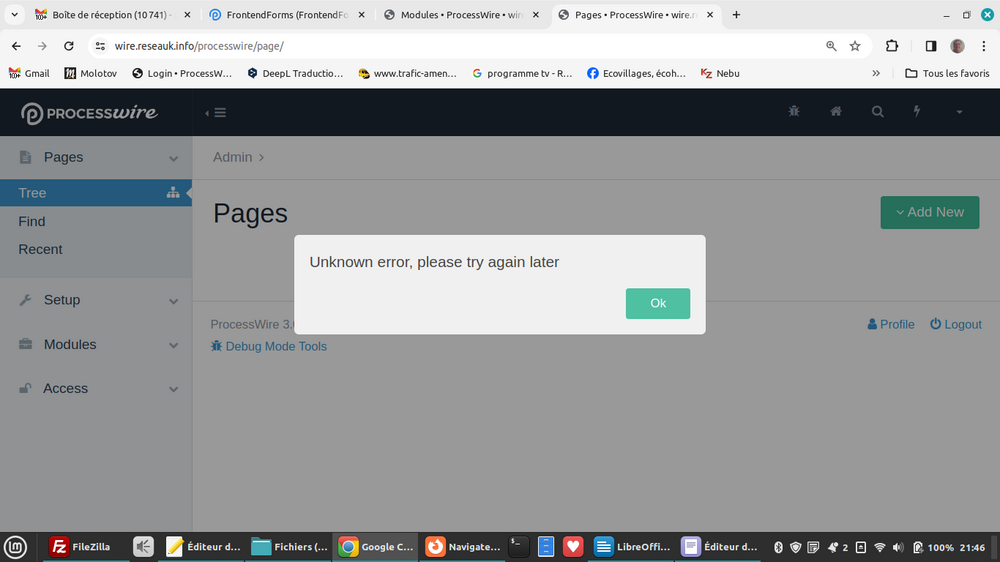This screenshot has height=562, width=1000.
Task: Open the Wi-Fi network tray icon
Action: click(x=879, y=547)
